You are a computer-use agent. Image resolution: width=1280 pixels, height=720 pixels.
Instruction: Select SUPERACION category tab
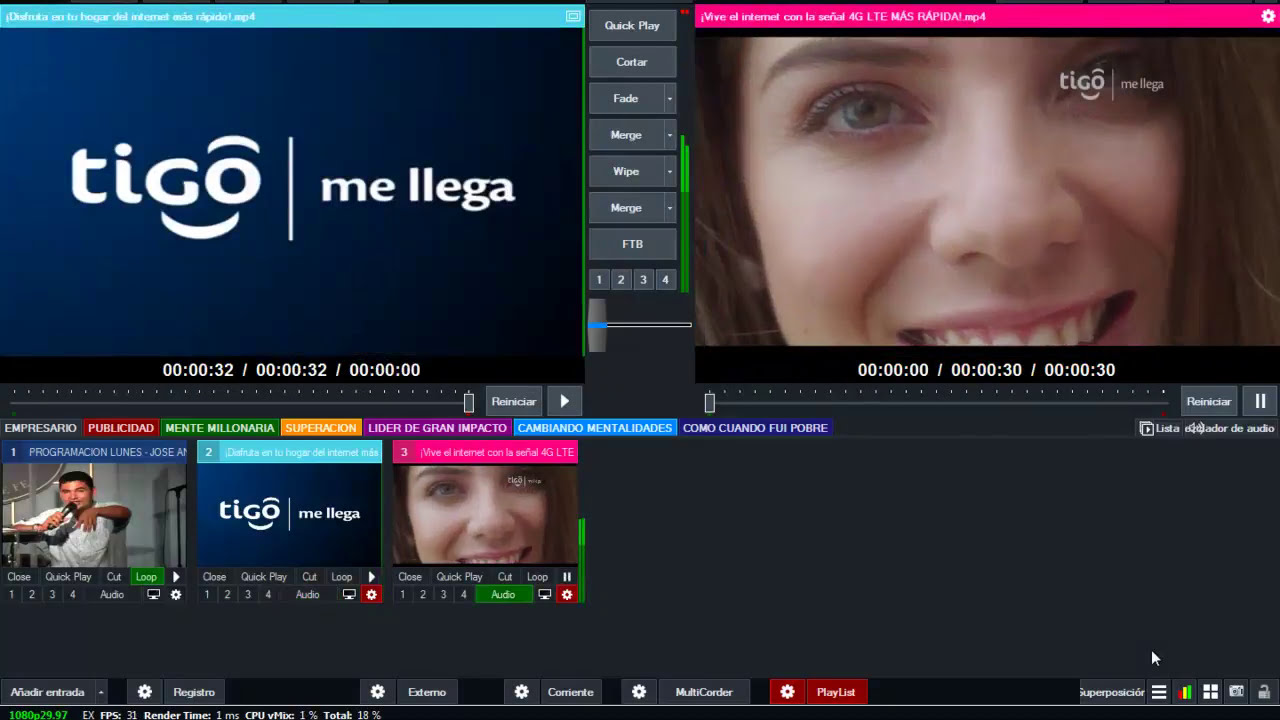point(321,428)
